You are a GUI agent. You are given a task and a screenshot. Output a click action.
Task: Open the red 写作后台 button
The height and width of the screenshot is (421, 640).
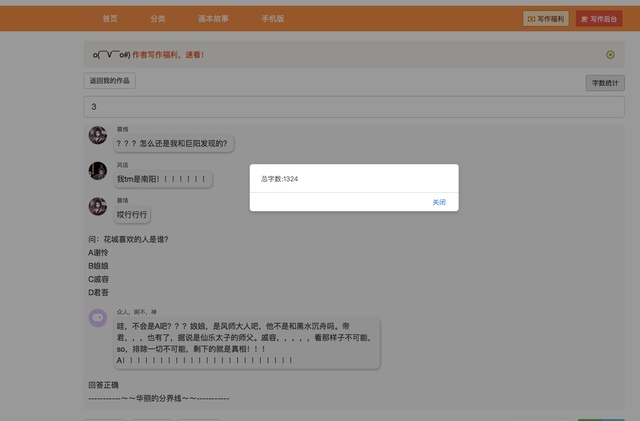tap(598, 18)
